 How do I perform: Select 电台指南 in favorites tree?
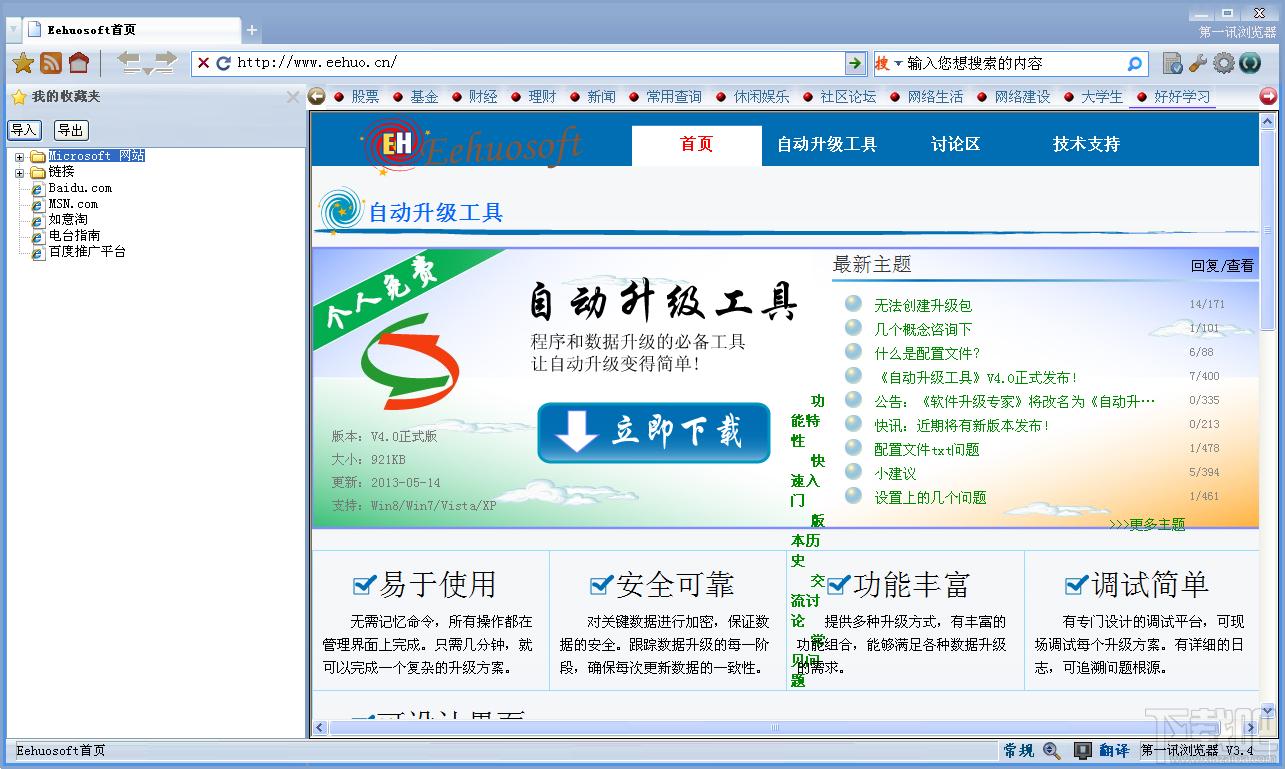(x=74, y=236)
